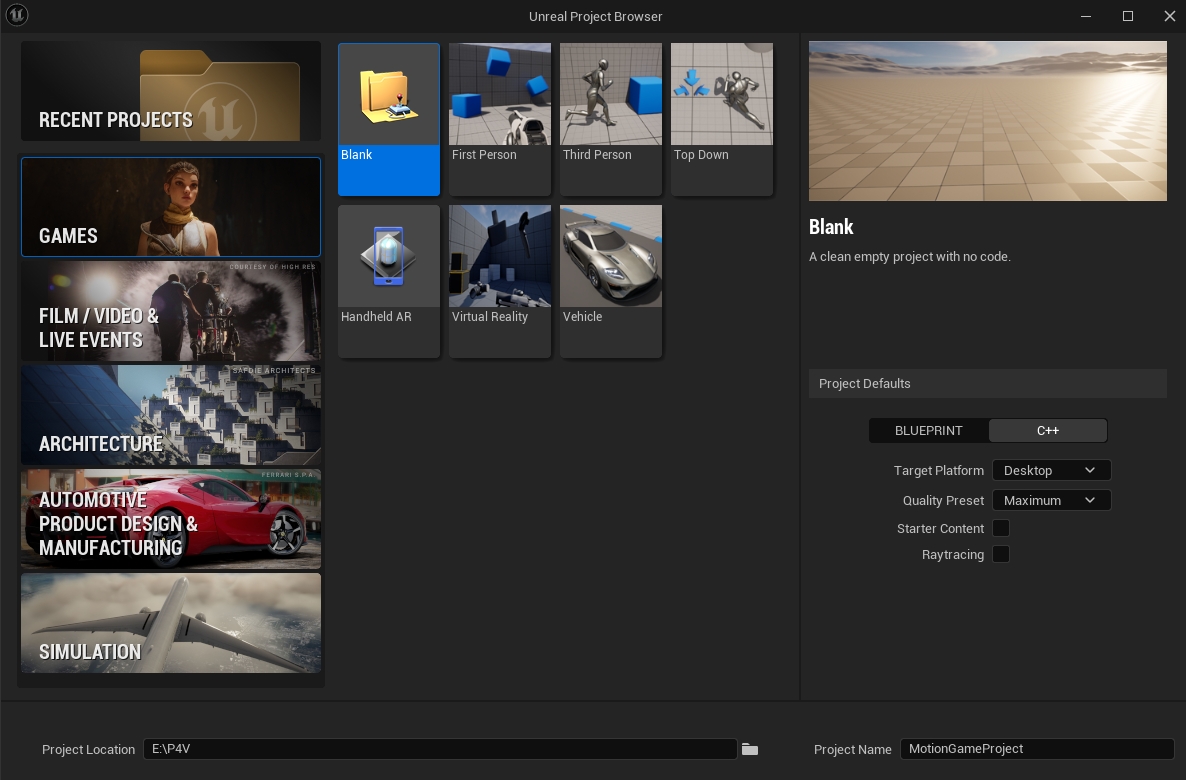Image resolution: width=1186 pixels, height=780 pixels.
Task: Open the Target Platform dropdown
Action: tap(1051, 470)
